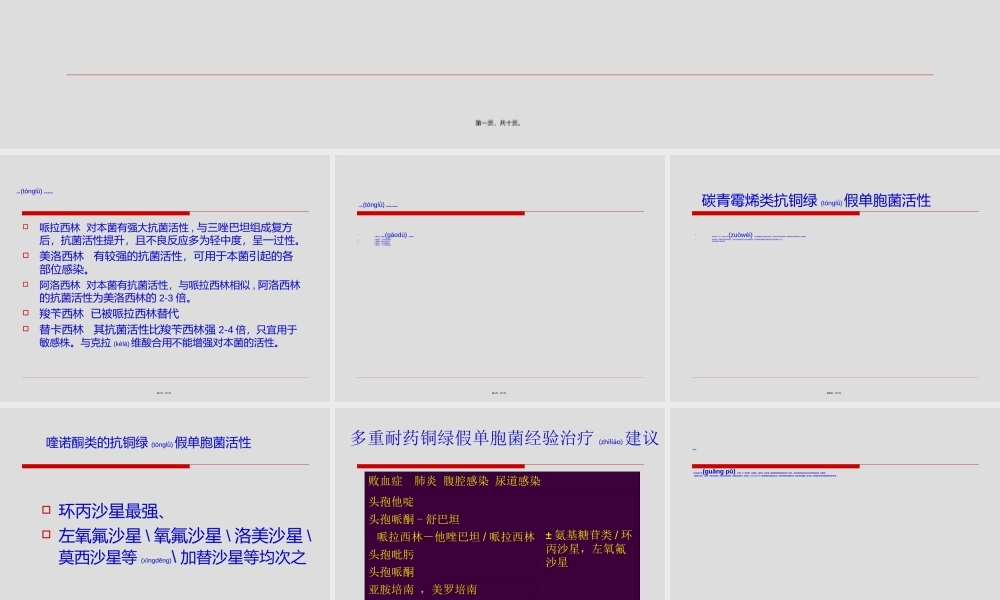The width and height of the screenshot is (1000, 600).
Task: Click the bullet starting with 替卡西林 其抗菌活性
Action: [168, 336]
